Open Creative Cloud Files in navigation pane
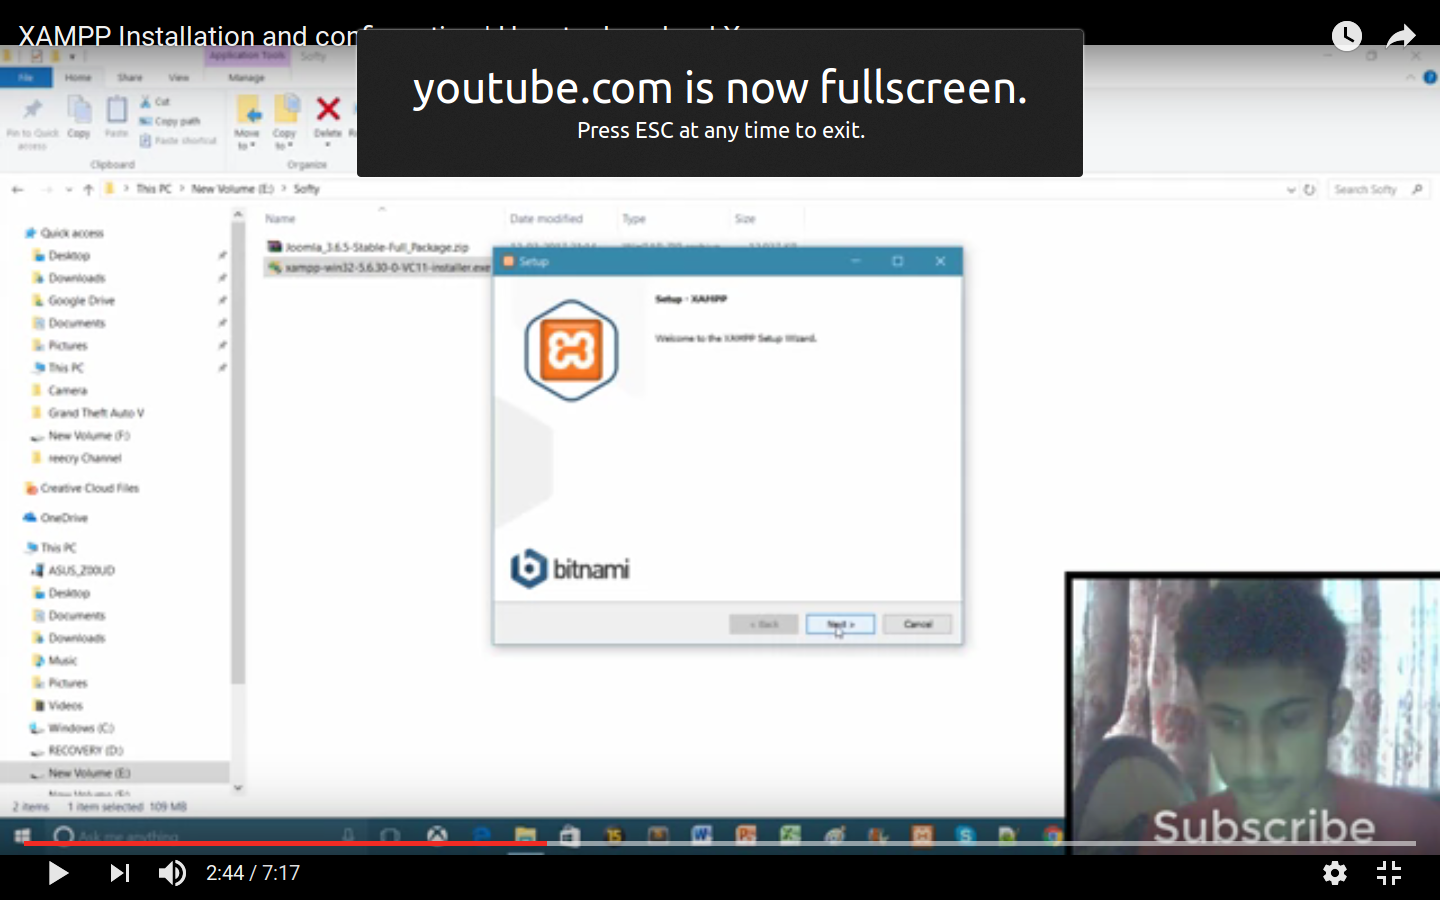 tap(83, 488)
